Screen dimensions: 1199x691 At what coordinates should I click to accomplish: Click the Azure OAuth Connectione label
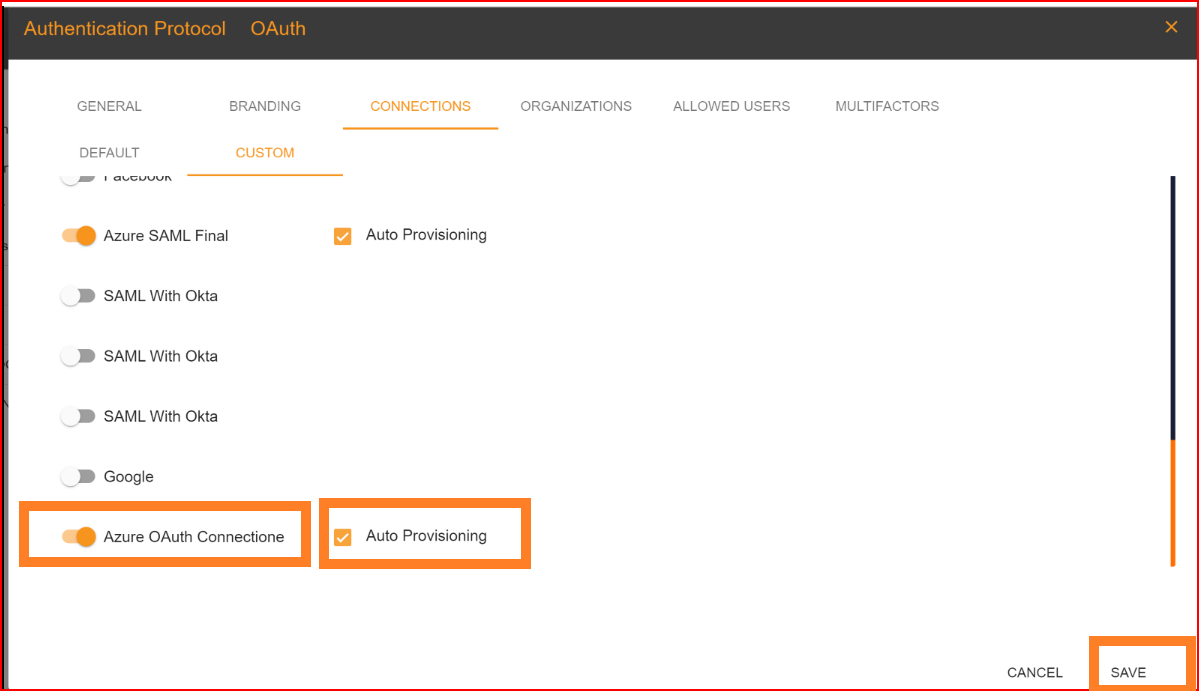[x=193, y=537]
